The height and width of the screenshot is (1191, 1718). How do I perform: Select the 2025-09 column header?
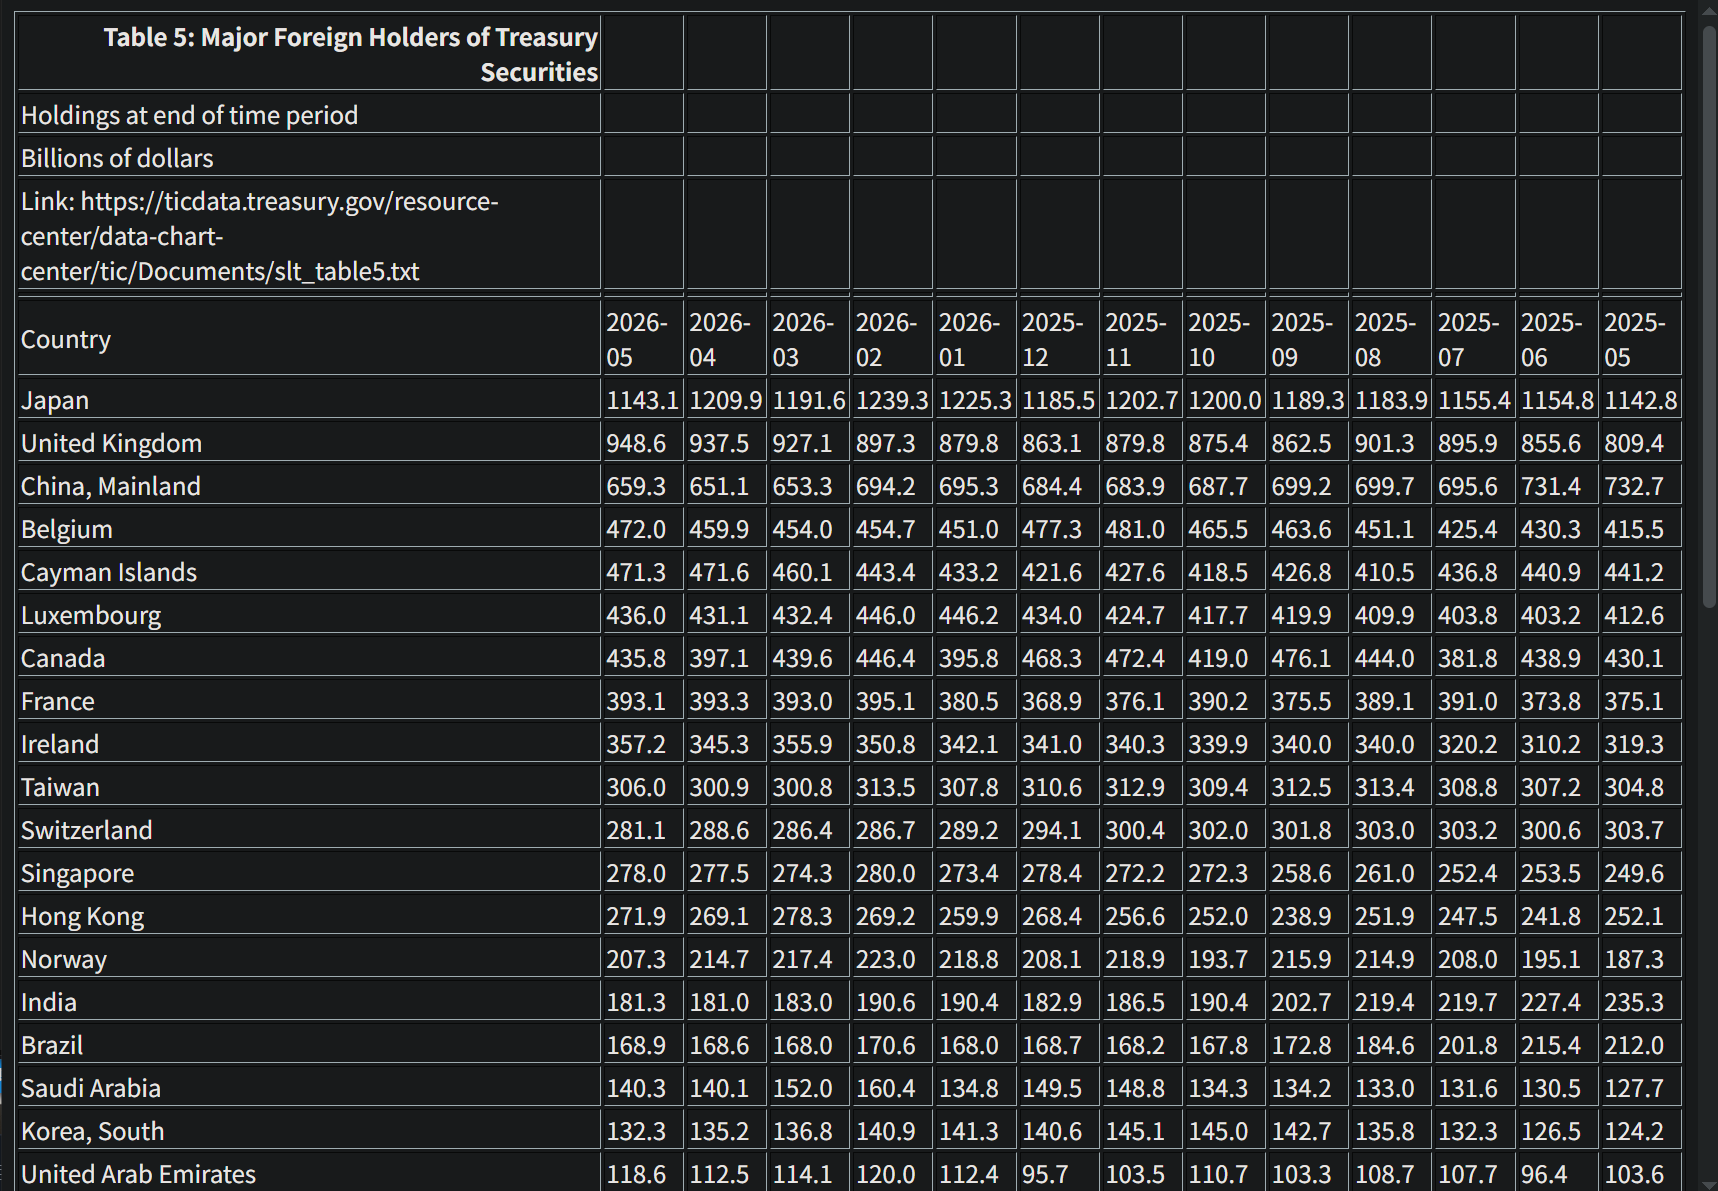pos(1308,339)
